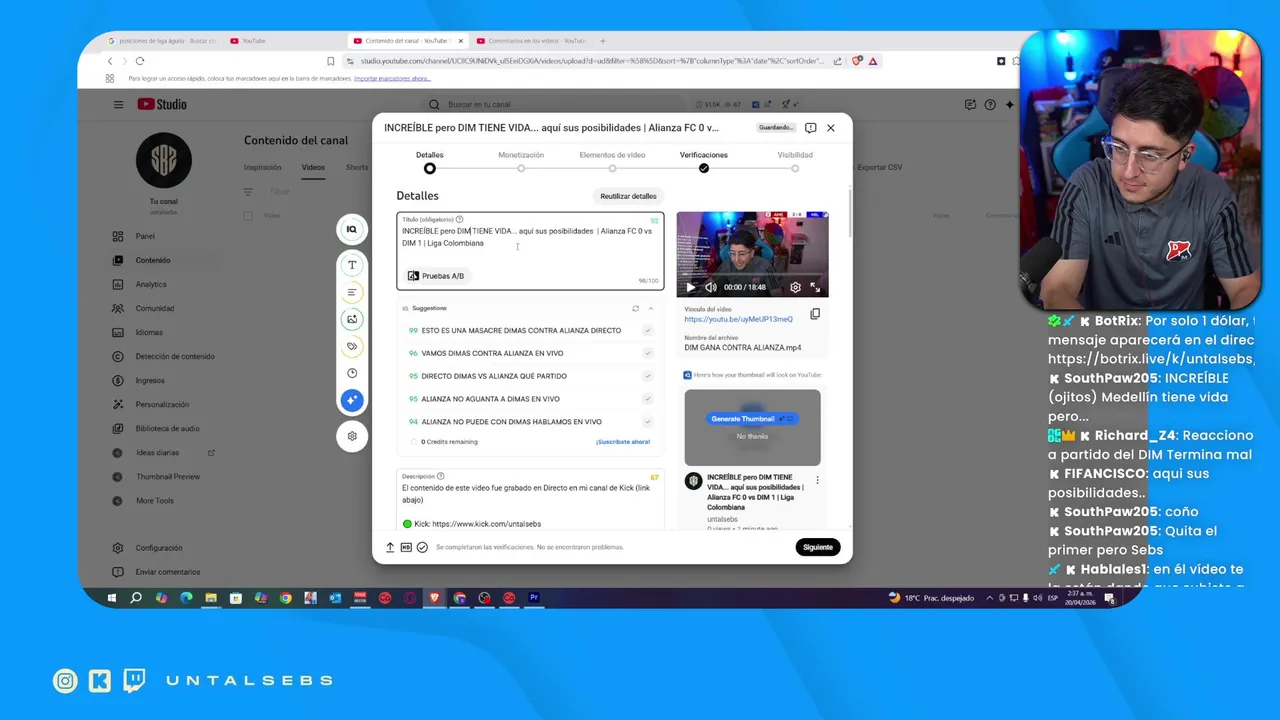
Task: Open Comunidad in Studio sidebar
Action: click(x=155, y=308)
